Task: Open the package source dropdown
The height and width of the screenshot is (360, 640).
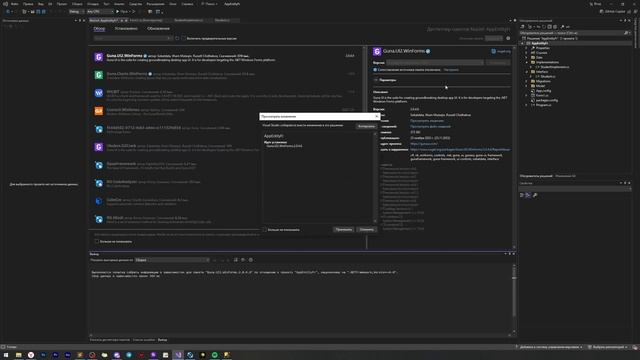Action: (x=494, y=38)
